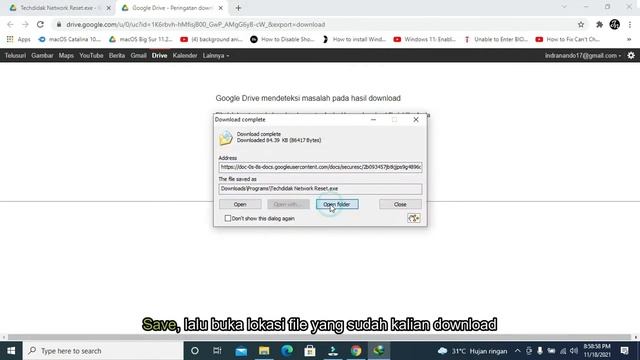Open volume control in system tray

(574, 351)
